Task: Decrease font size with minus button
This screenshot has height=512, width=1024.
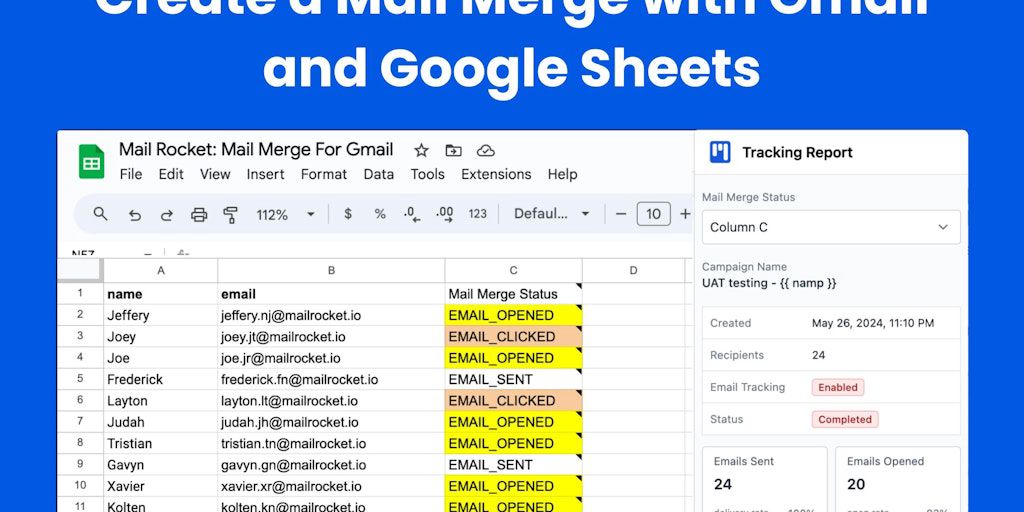Action: [620, 214]
